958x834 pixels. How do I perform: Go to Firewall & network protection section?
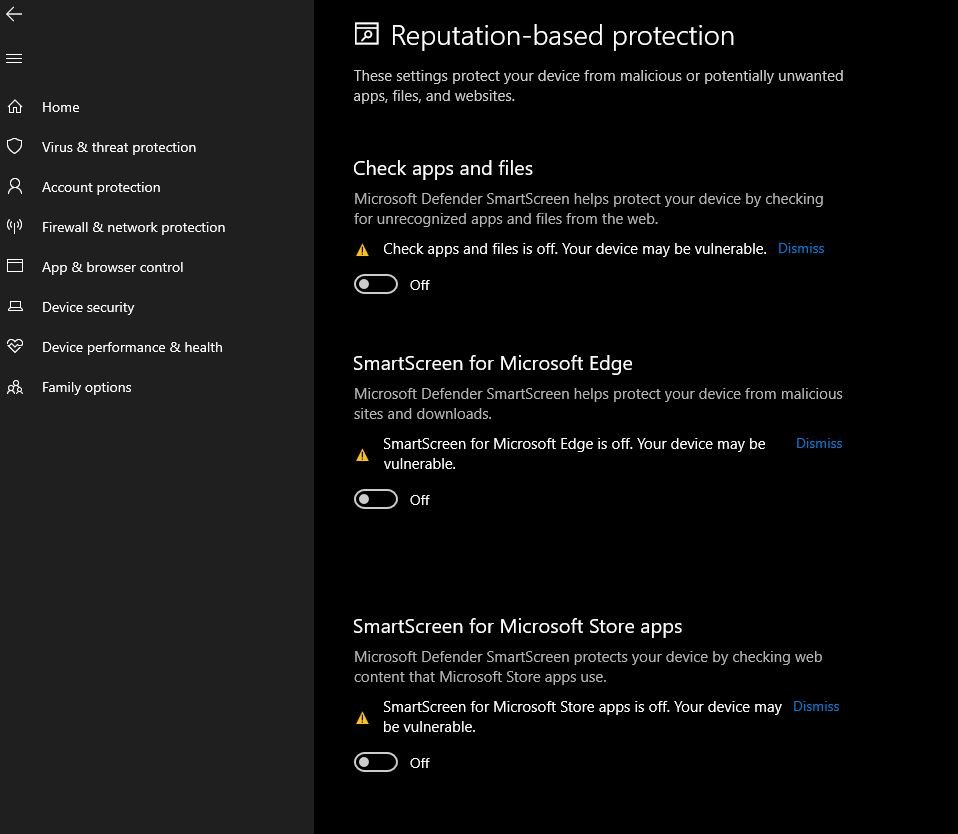133,227
